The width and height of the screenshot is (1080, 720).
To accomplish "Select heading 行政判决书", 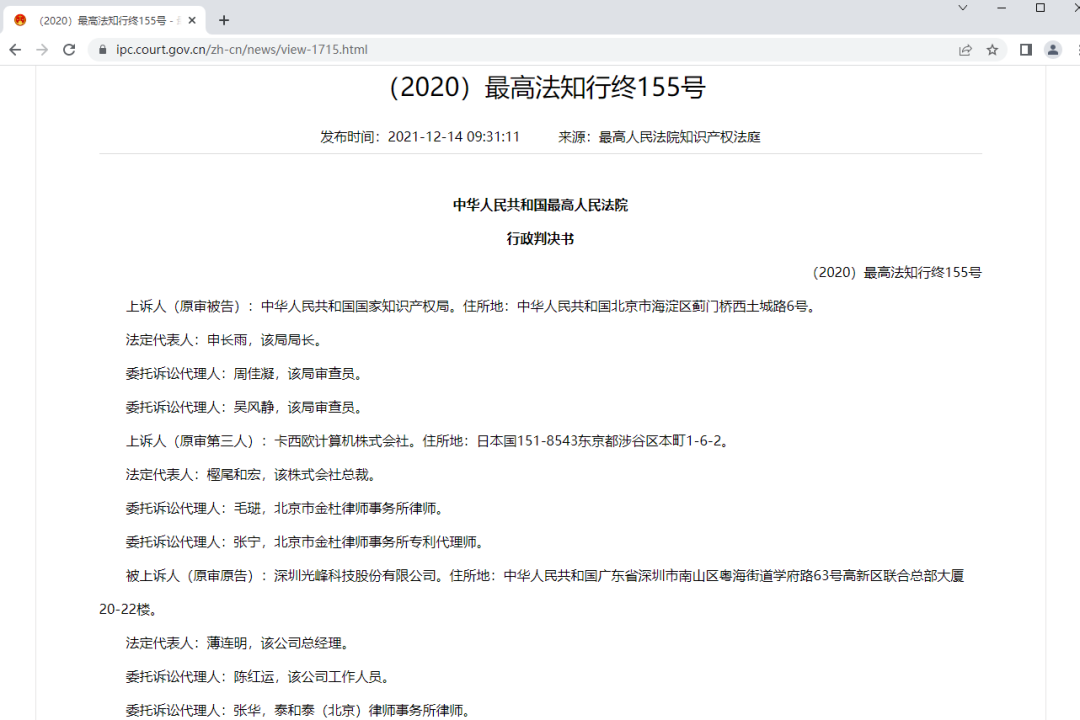I will click(540, 238).
